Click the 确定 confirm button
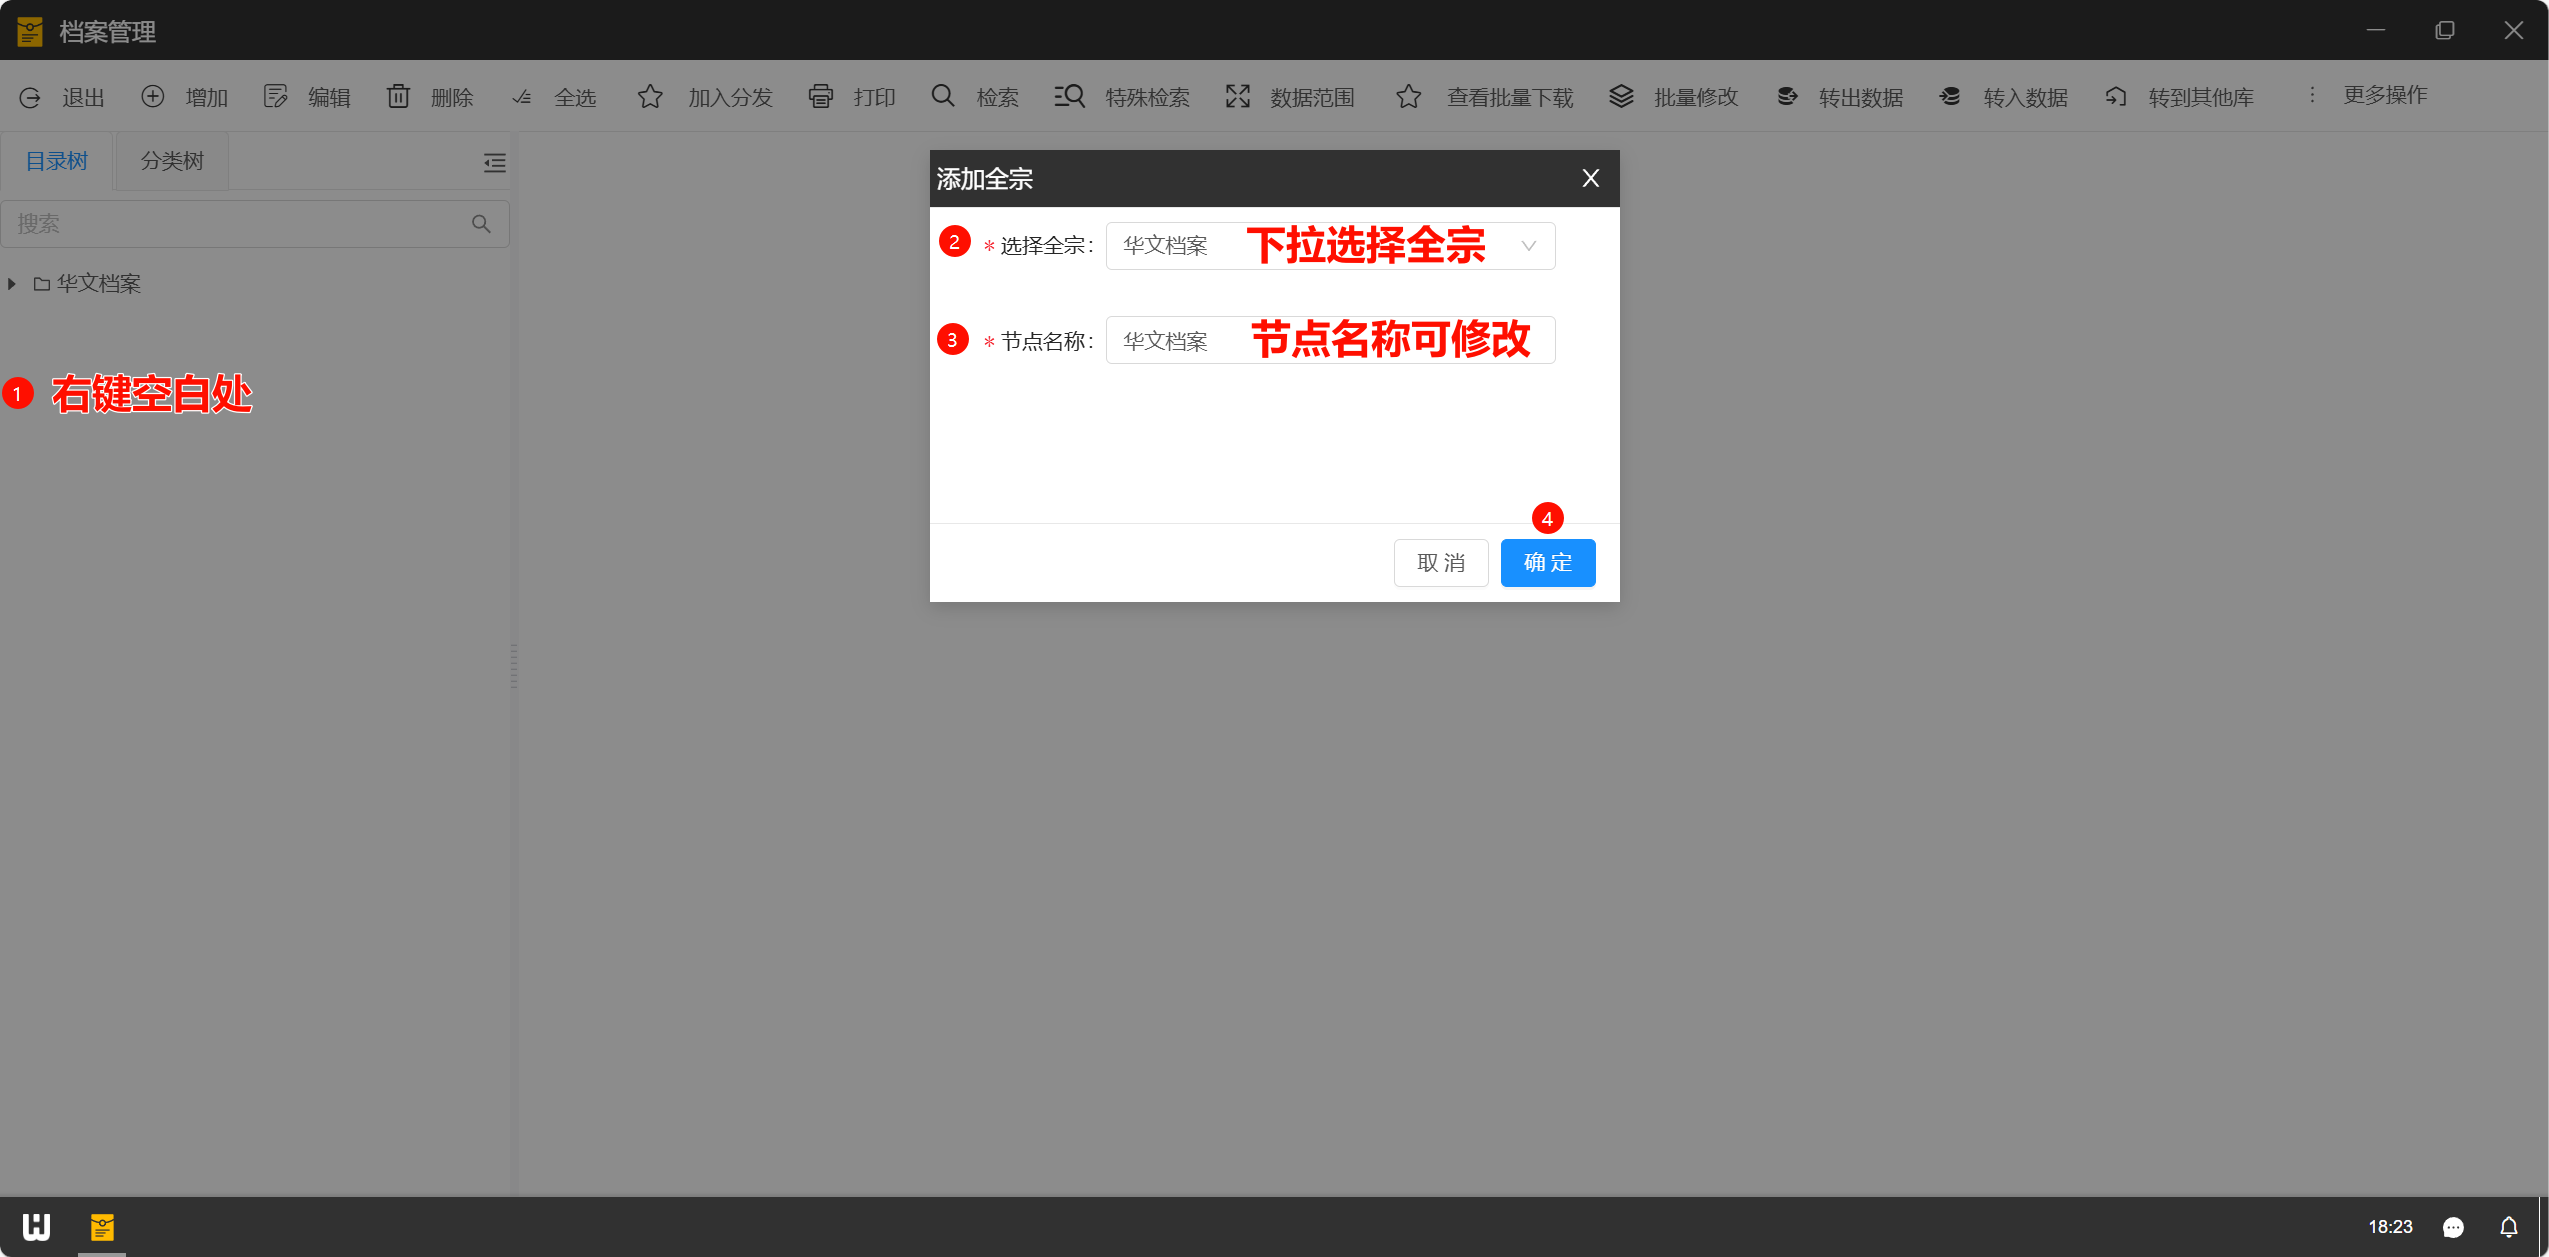 pyautogui.click(x=1547, y=563)
